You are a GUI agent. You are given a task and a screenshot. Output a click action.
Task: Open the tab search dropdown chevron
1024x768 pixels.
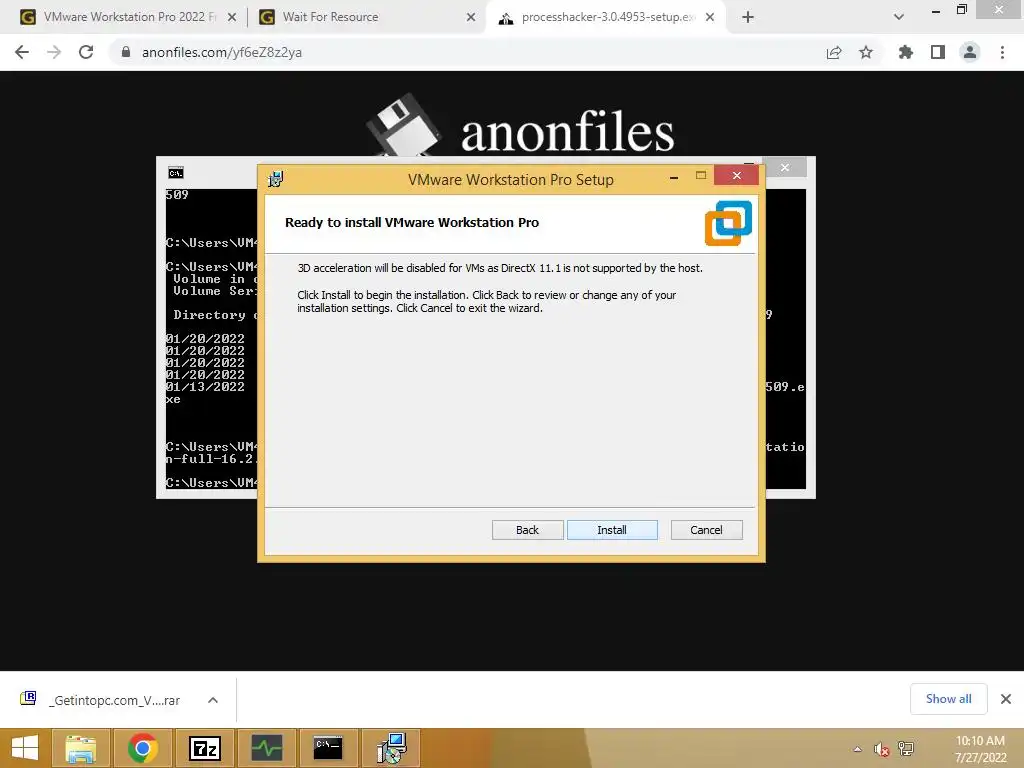click(x=899, y=17)
